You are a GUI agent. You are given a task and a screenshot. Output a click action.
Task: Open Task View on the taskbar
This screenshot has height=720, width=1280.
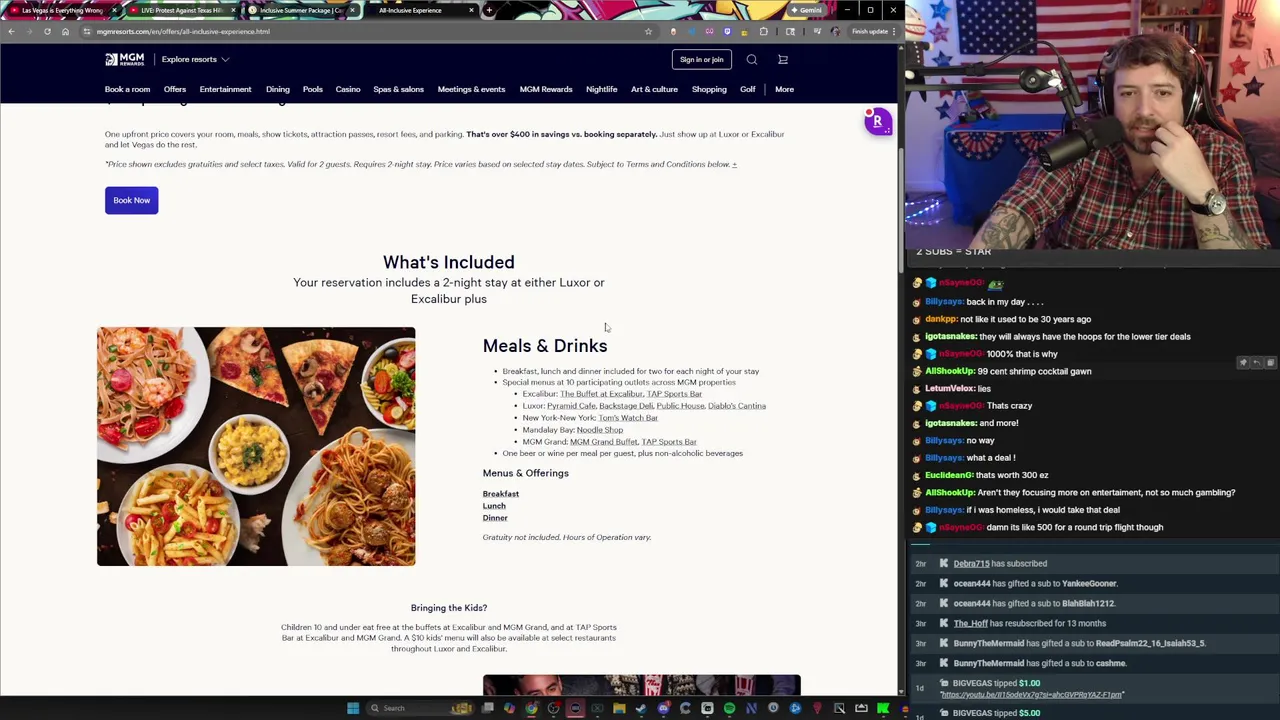487,708
